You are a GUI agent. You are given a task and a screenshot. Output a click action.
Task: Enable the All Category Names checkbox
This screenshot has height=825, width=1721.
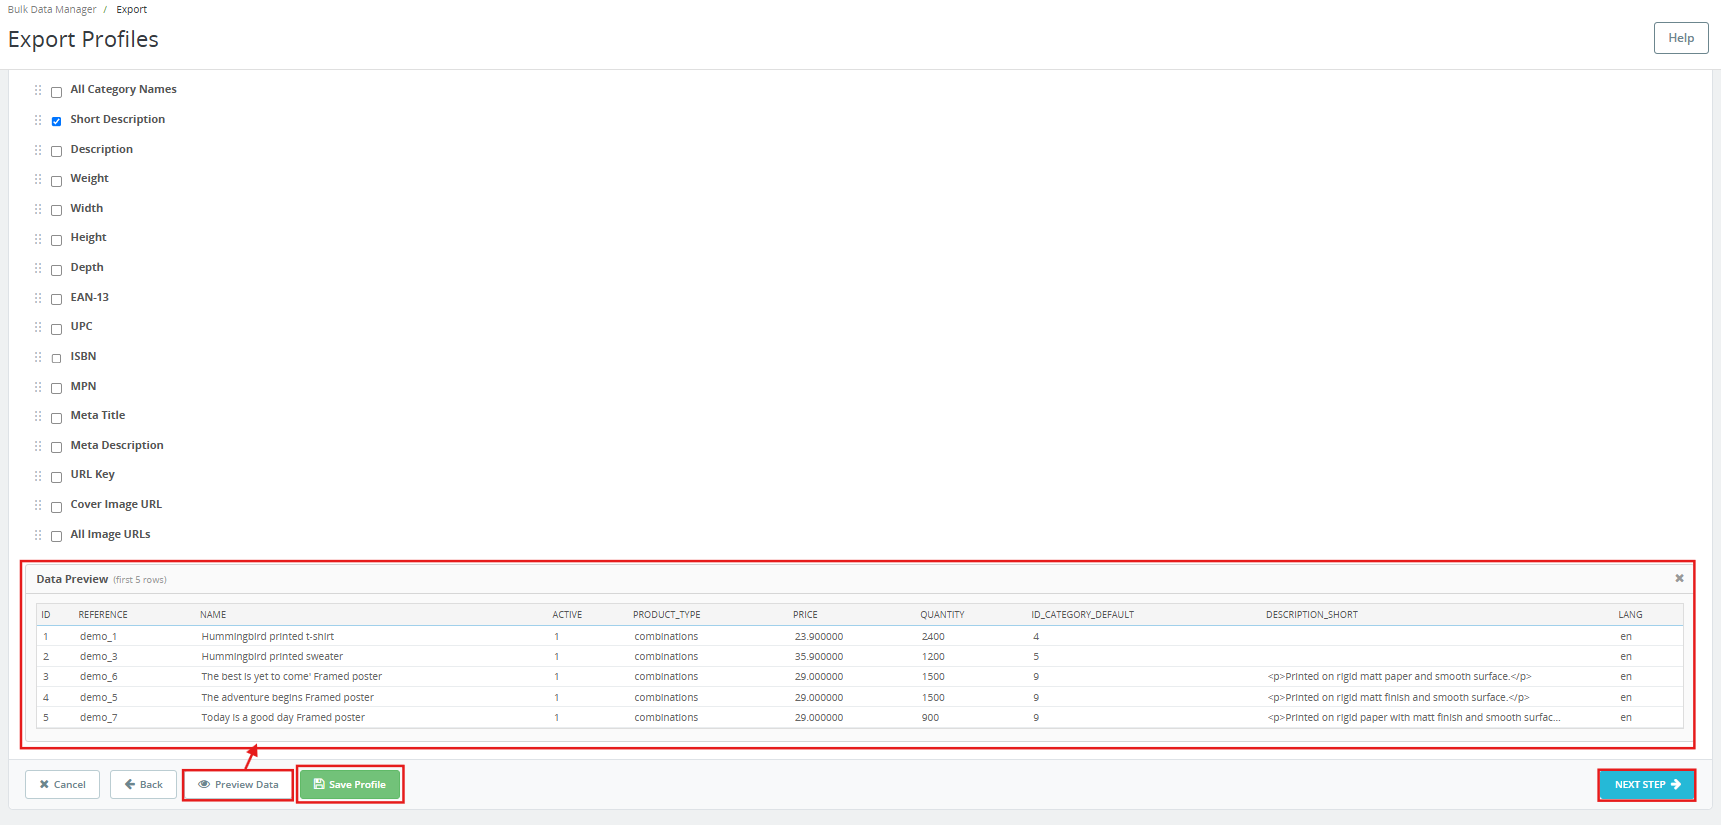57,92
